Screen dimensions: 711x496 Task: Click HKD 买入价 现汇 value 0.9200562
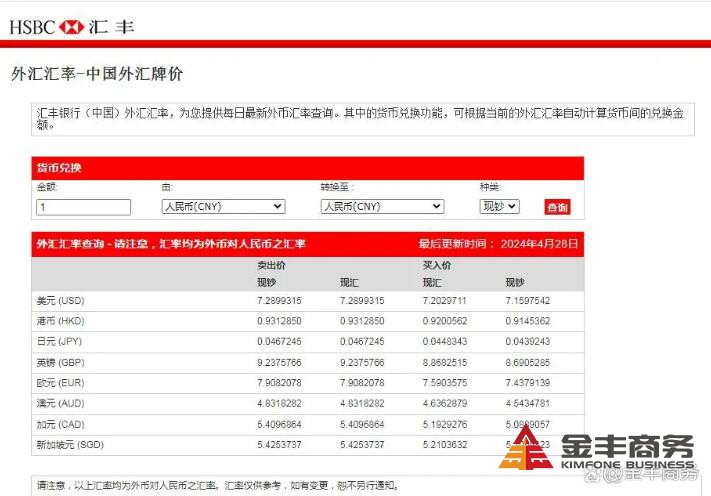(444, 321)
